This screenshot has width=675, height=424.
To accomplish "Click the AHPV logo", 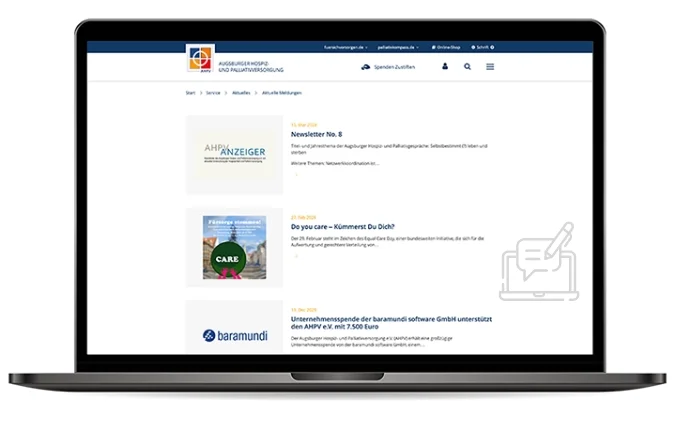I will pos(200,58).
